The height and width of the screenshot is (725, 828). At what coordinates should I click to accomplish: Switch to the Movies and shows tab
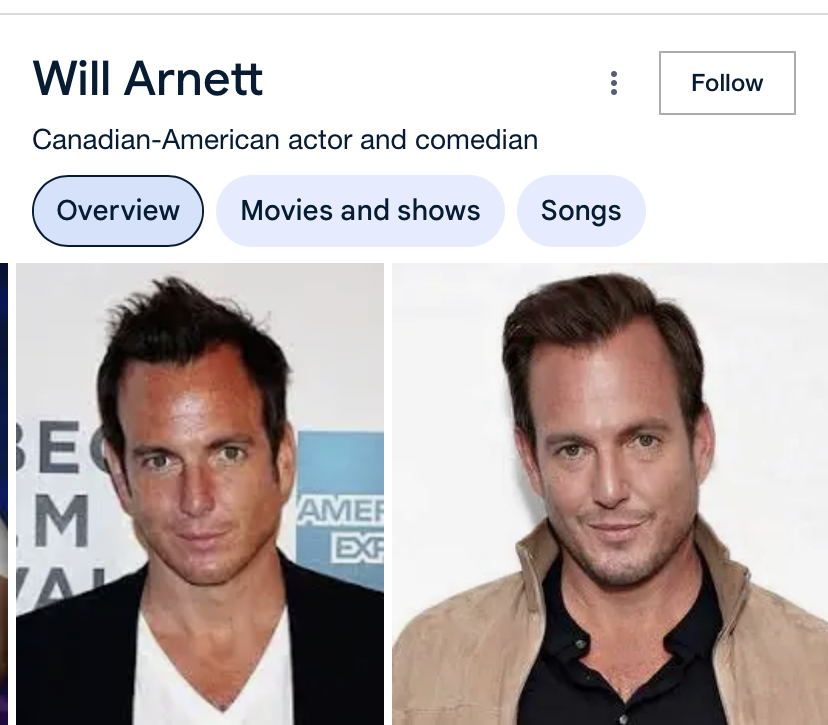pos(360,211)
